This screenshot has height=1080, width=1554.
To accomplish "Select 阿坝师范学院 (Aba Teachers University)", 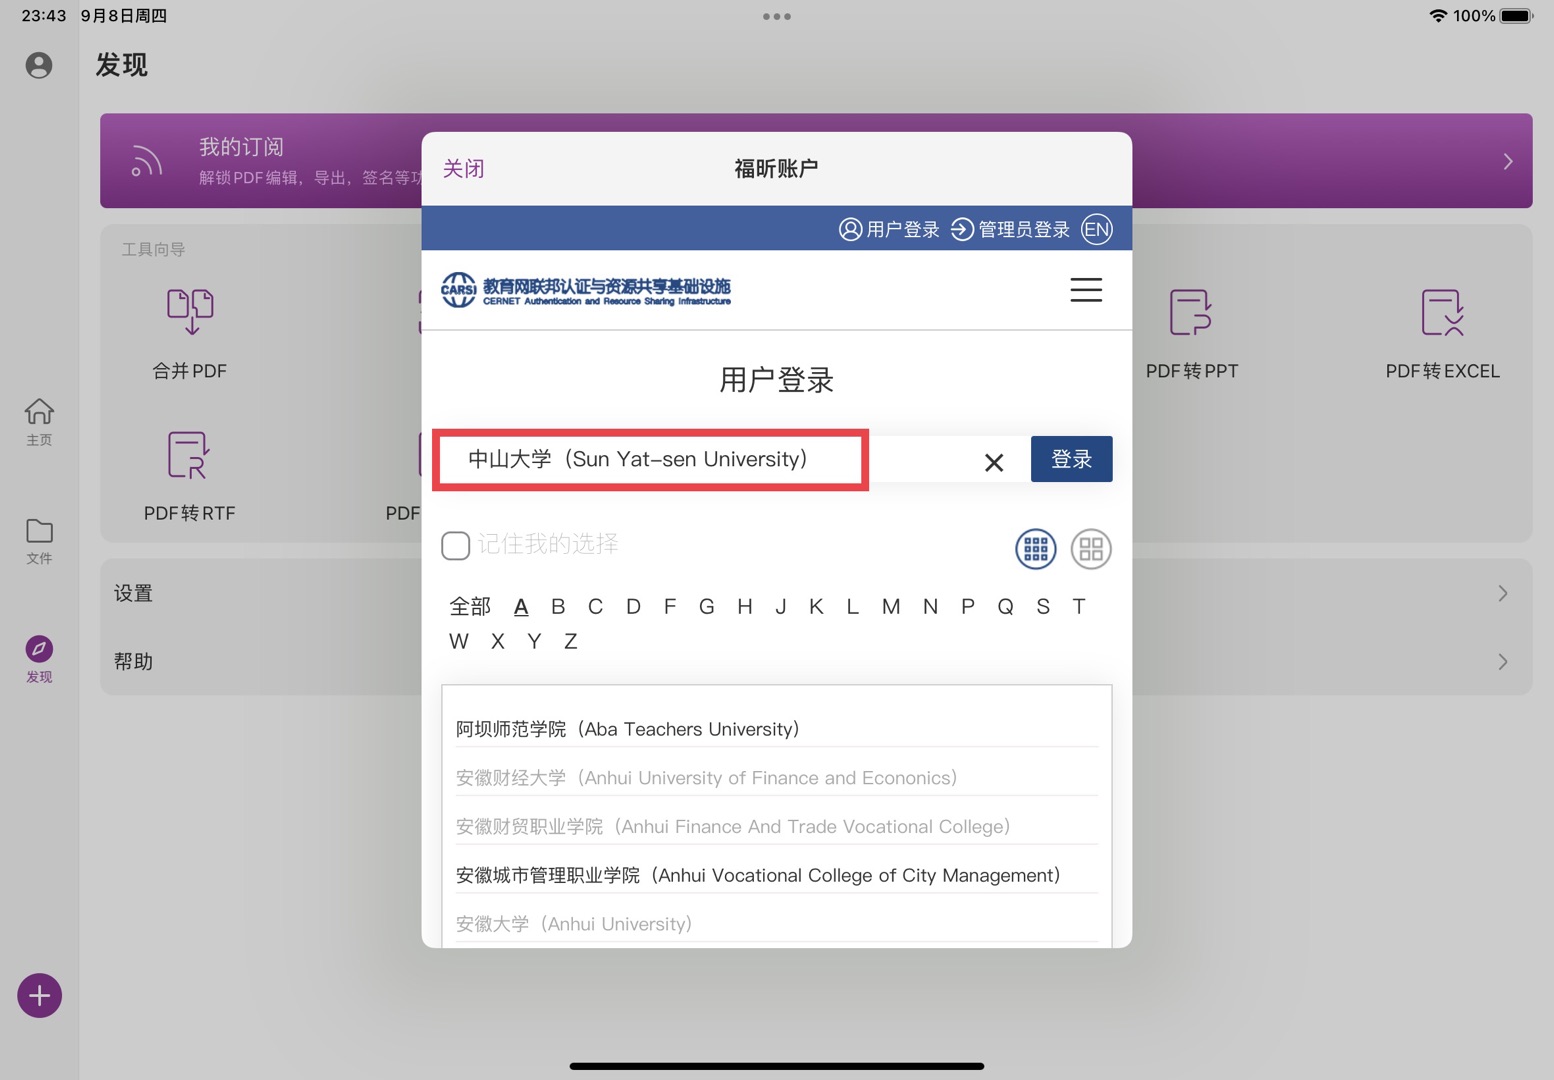I will click(x=628, y=729).
